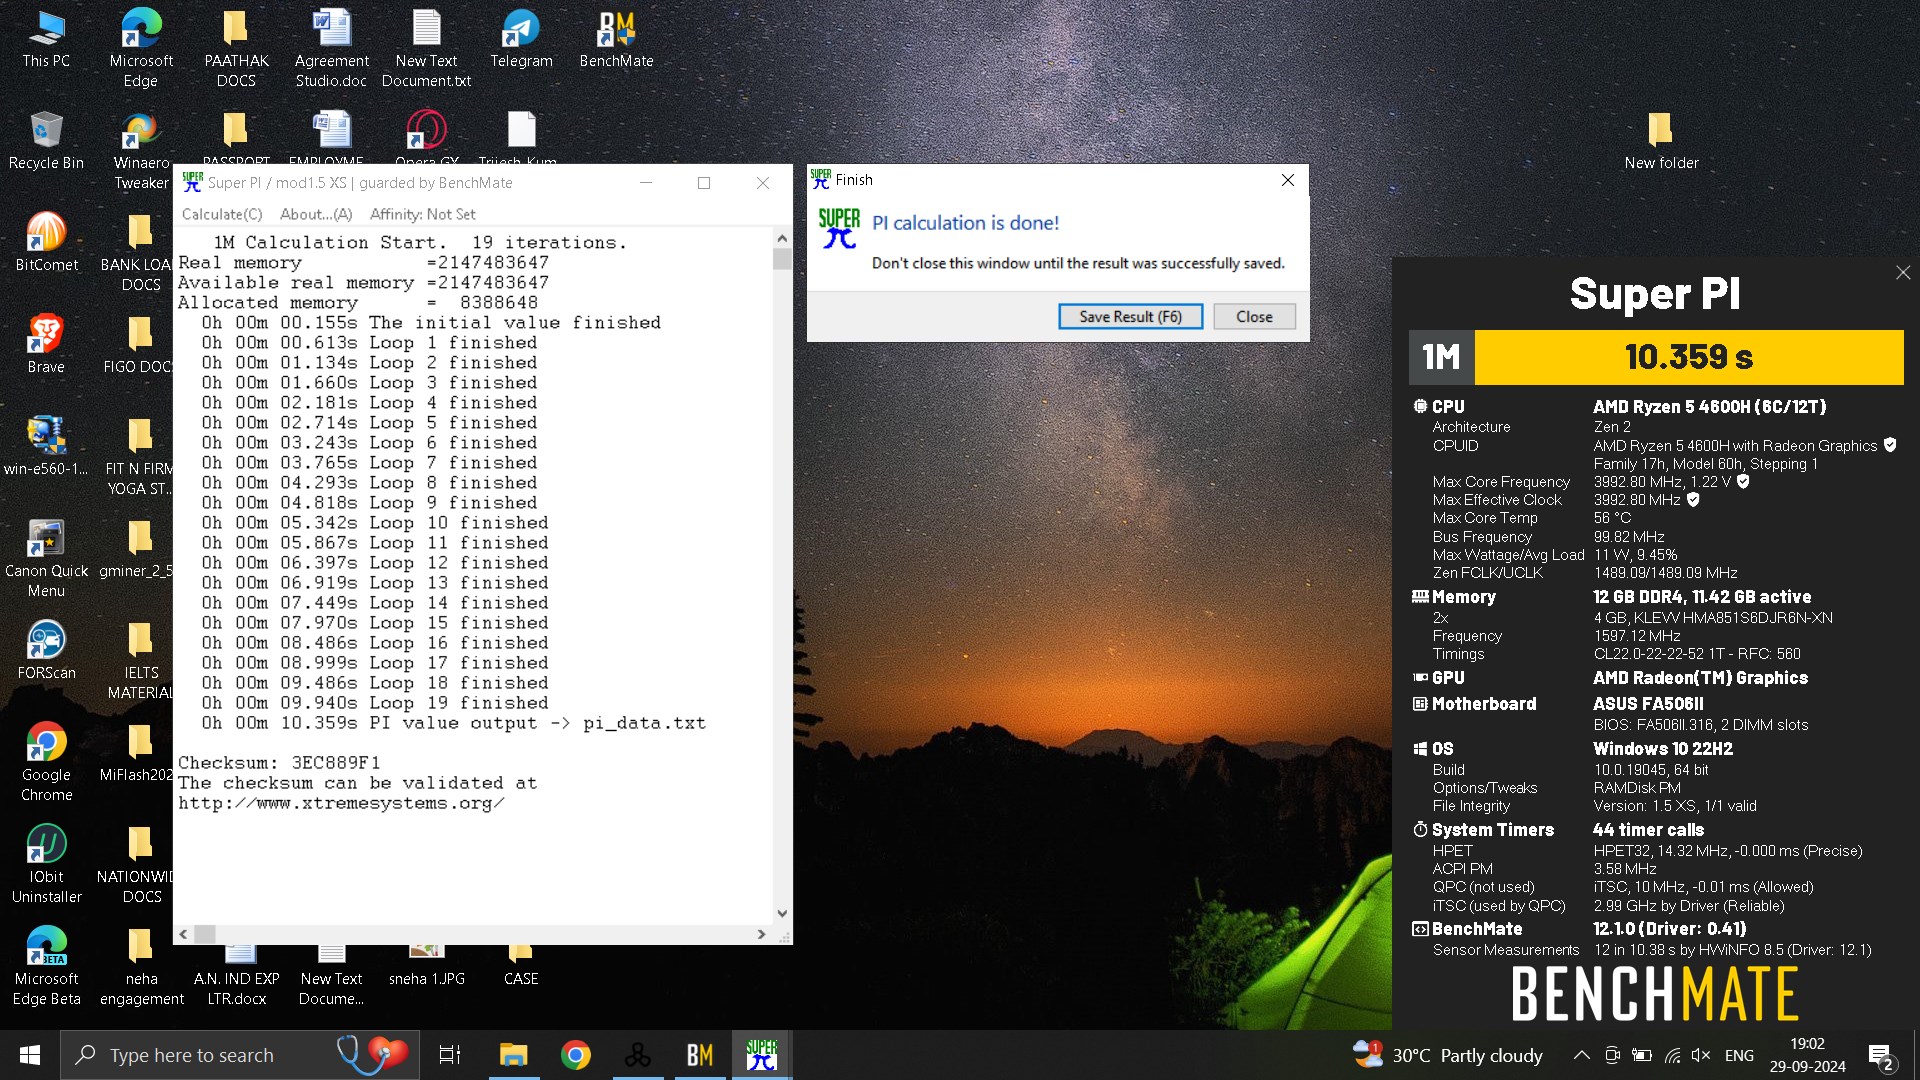Open Microsoft Edge Beta shortcut
This screenshot has width=1920, height=1080.
click(46, 966)
